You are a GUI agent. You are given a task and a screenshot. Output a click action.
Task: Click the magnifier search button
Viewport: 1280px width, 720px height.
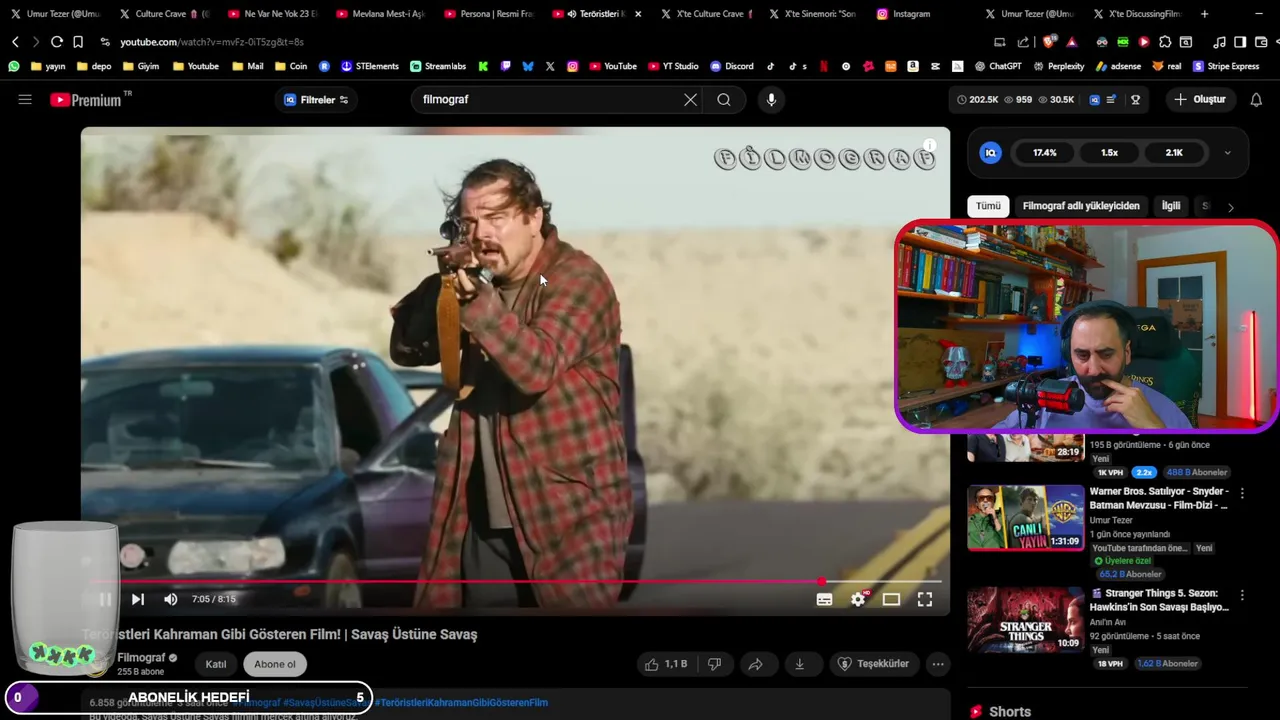[x=724, y=100]
